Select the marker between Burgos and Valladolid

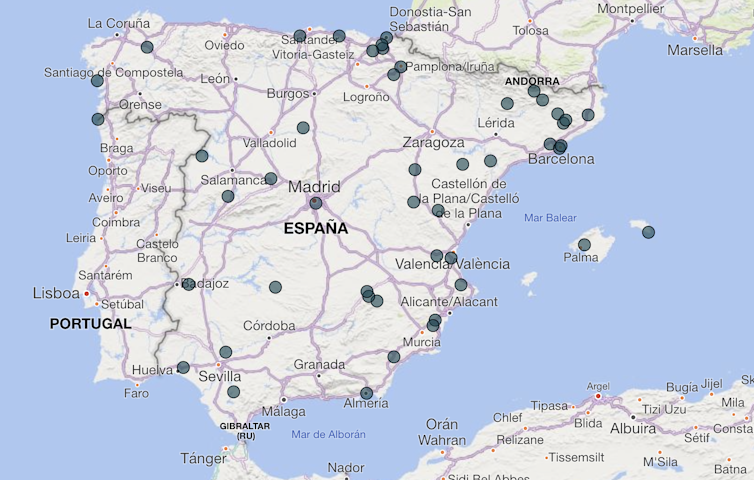tap(303, 128)
